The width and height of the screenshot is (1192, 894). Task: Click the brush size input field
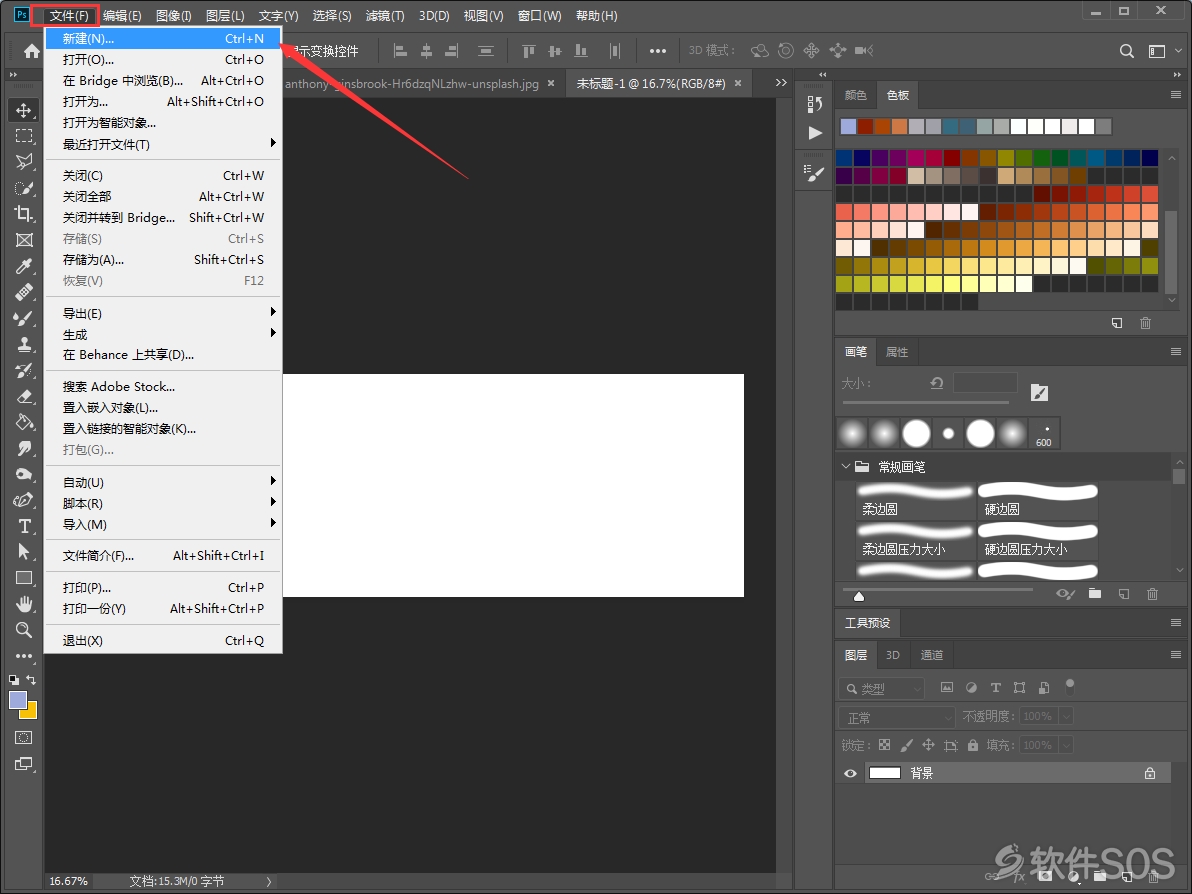pyautogui.click(x=985, y=382)
